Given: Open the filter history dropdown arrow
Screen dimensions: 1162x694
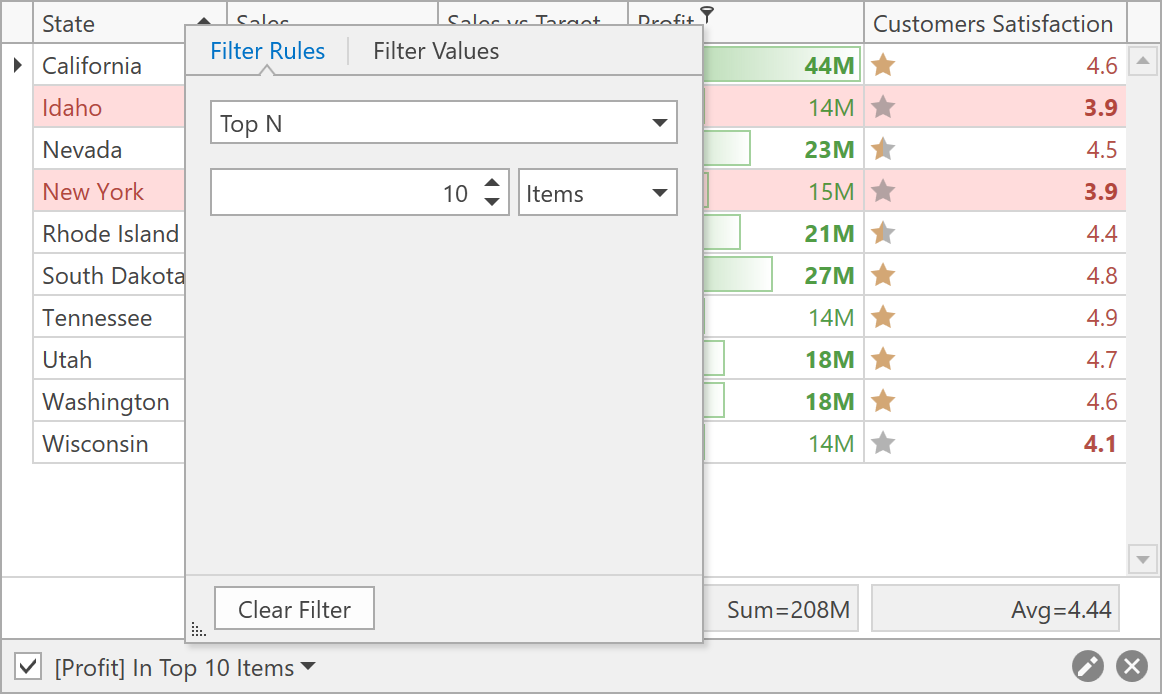Looking at the screenshot, I should [308, 666].
